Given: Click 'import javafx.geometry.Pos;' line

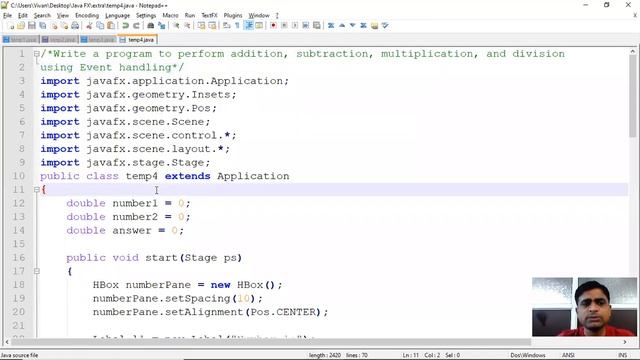Looking at the screenshot, I should click(x=128, y=109).
